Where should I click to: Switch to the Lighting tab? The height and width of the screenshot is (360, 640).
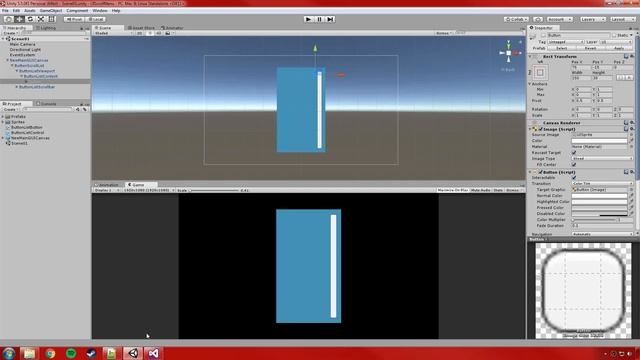(46, 28)
